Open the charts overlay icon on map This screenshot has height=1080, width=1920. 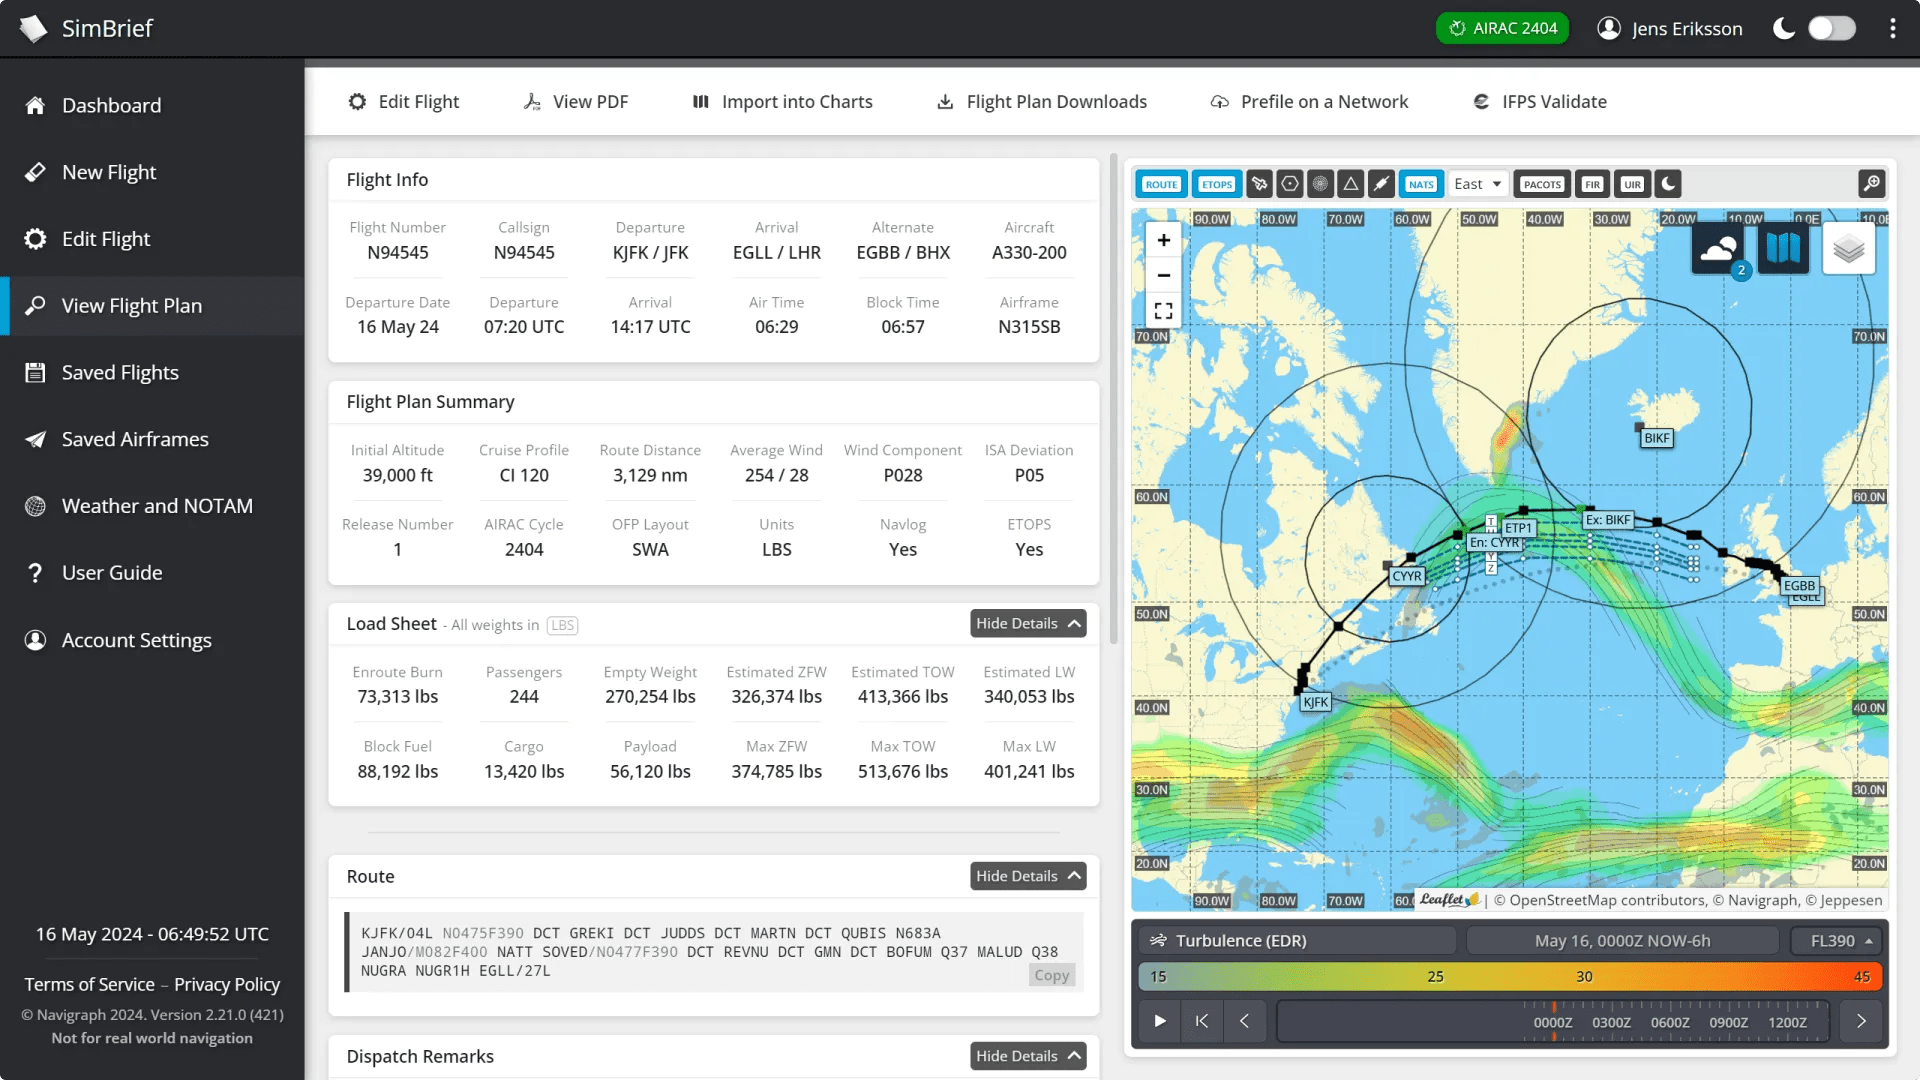click(1785, 247)
